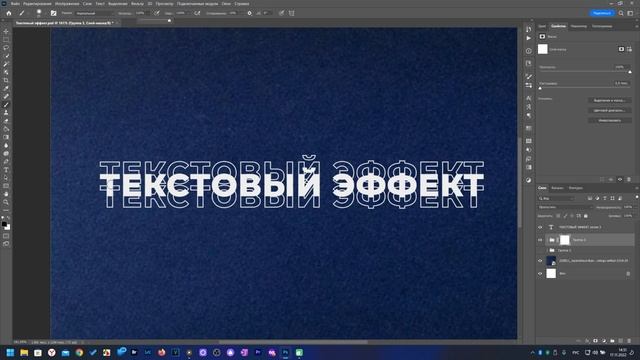Open smoothing options gear icon
Viewport: 640px width, 360px height.
pyautogui.click(x=249, y=13)
